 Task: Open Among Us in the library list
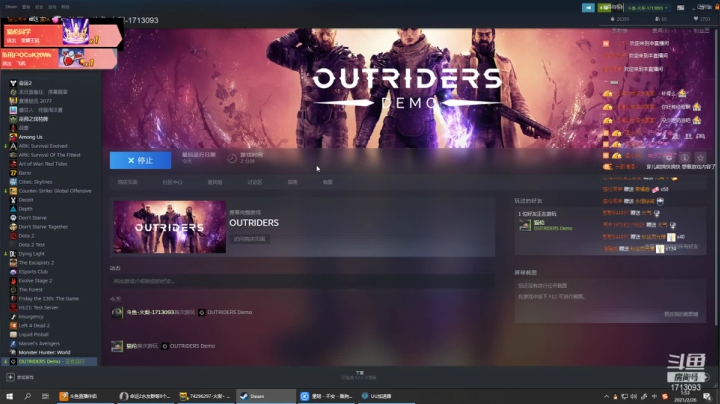(30, 137)
